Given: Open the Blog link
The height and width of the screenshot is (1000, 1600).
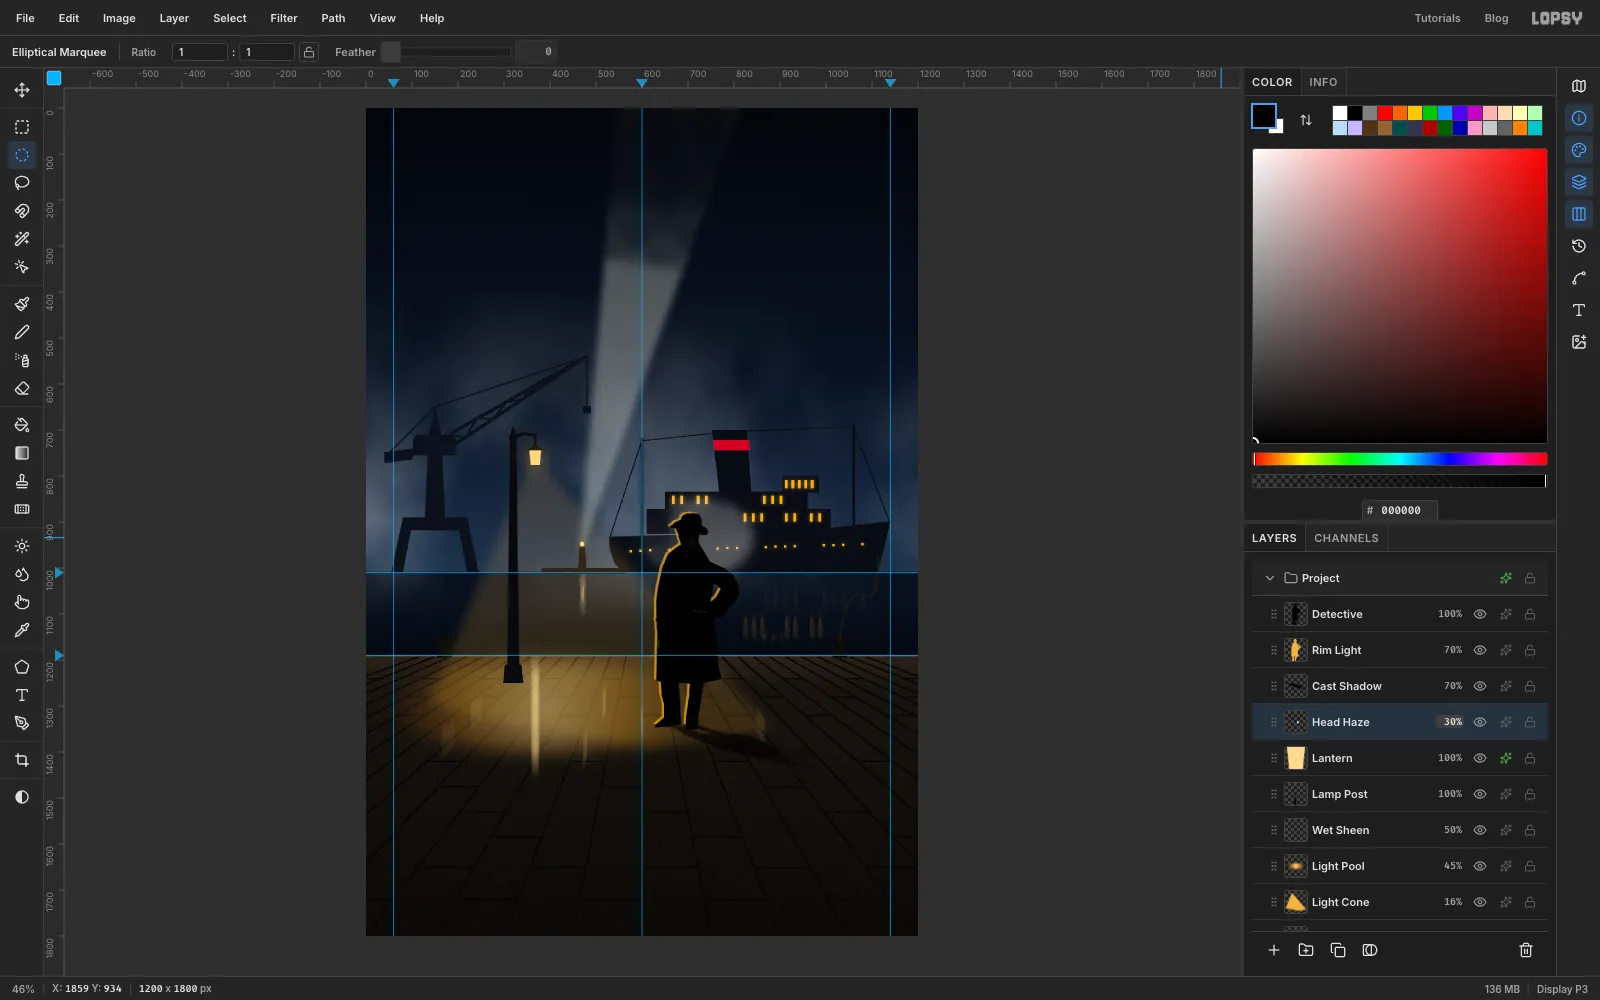Looking at the screenshot, I should [x=1496, y=18].
